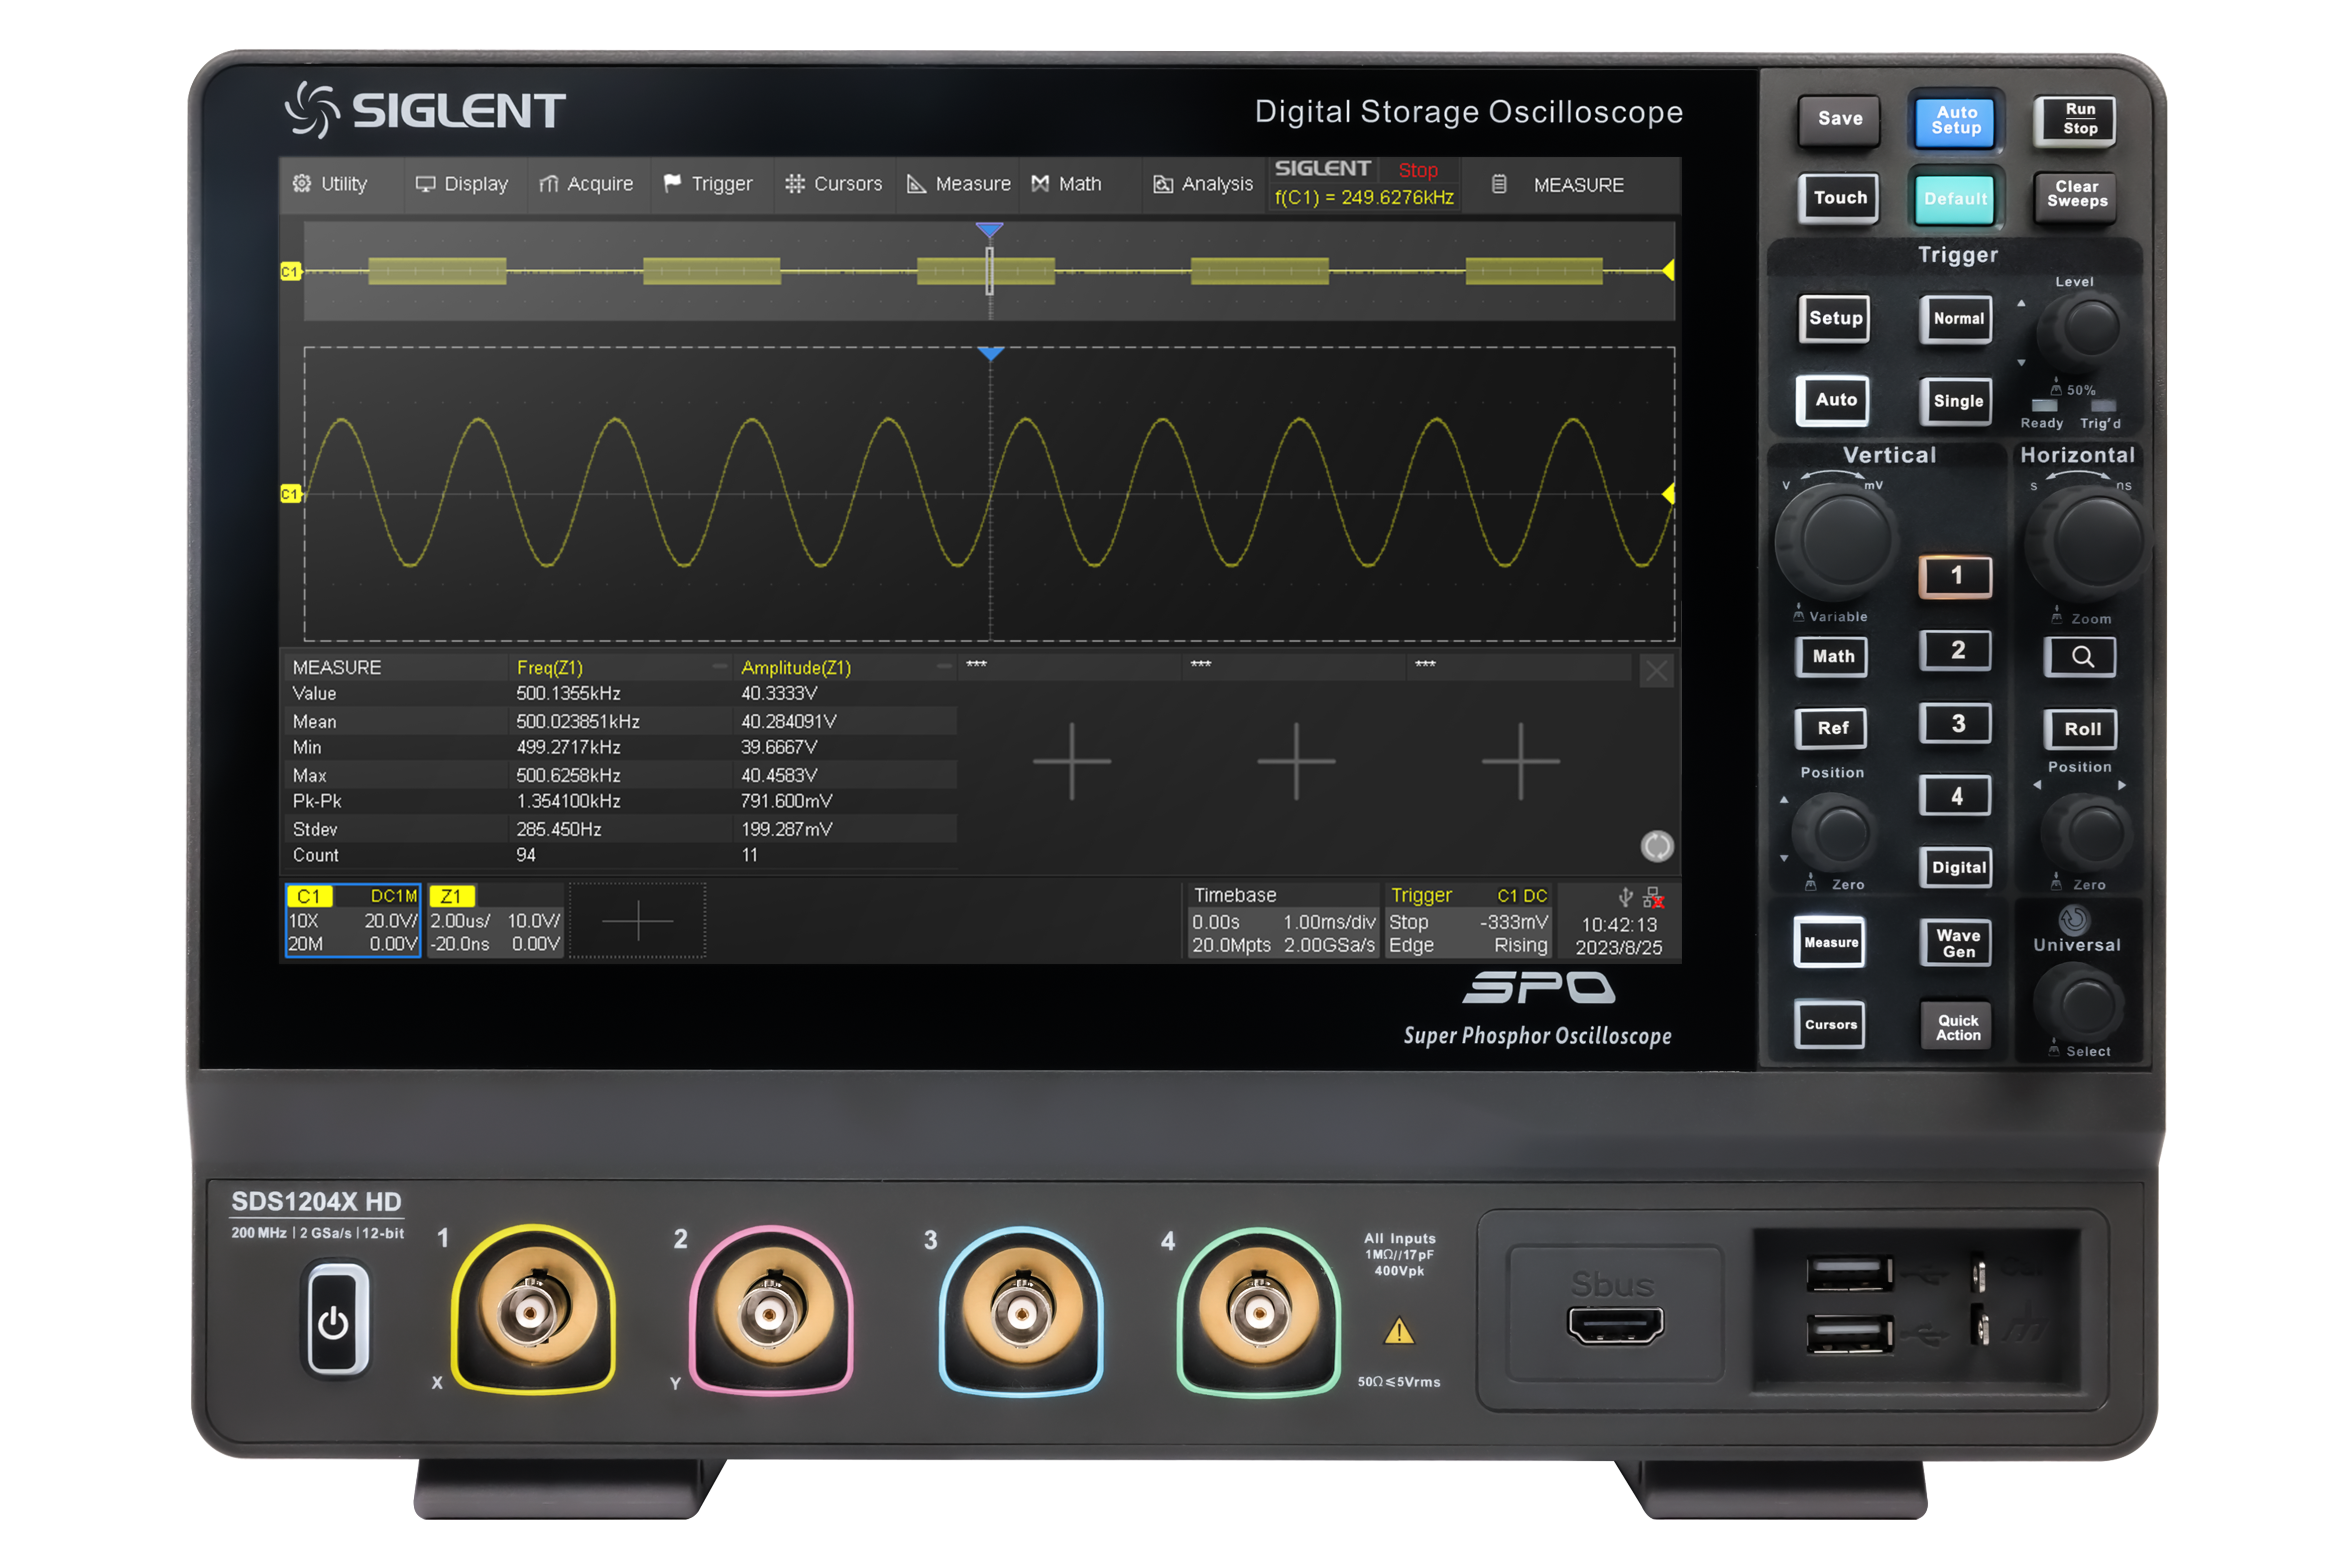2352x1568 pixels.
Task: Add a measurement in the first empty plus slot
Action: click(1071, 762)
